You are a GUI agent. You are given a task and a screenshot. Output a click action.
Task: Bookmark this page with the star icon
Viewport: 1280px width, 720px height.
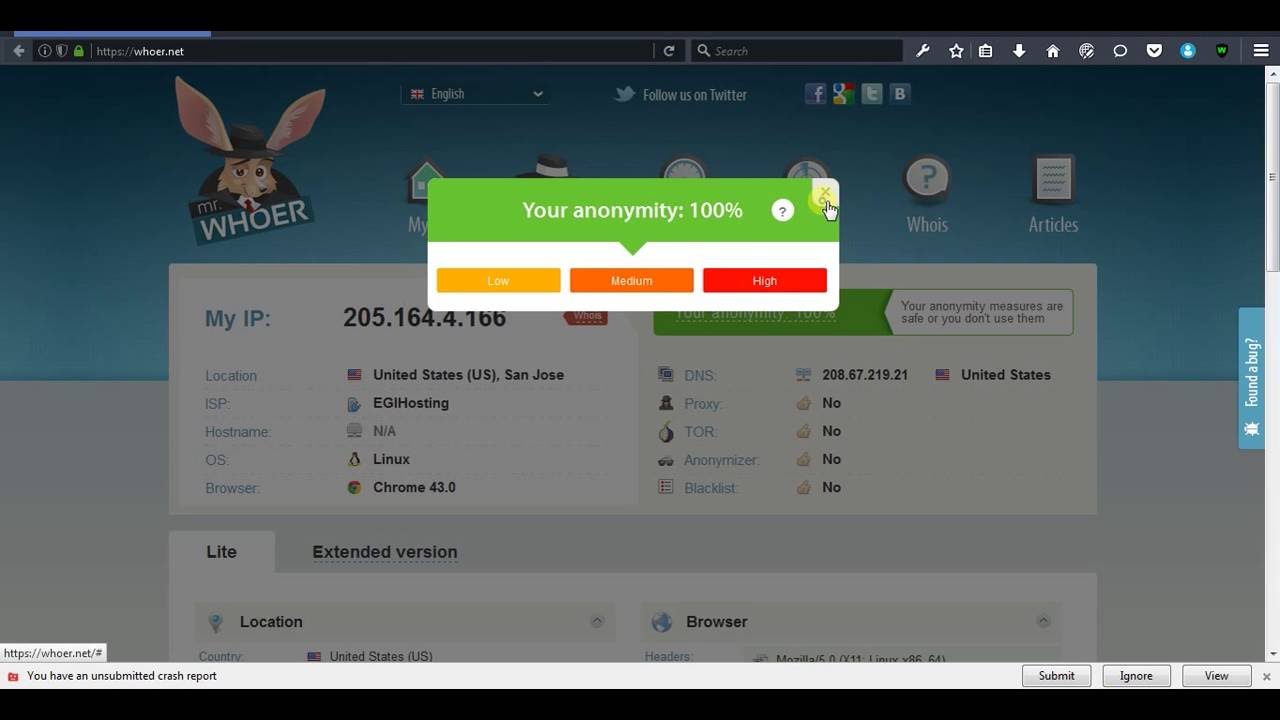point(956,51)
